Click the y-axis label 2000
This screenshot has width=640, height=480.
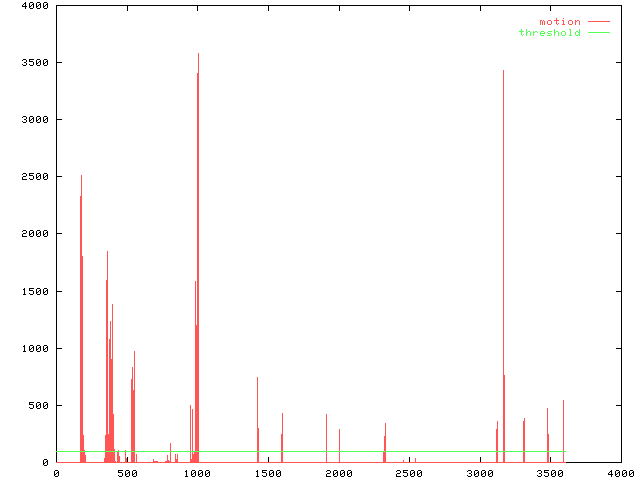(x=36, y=234)
